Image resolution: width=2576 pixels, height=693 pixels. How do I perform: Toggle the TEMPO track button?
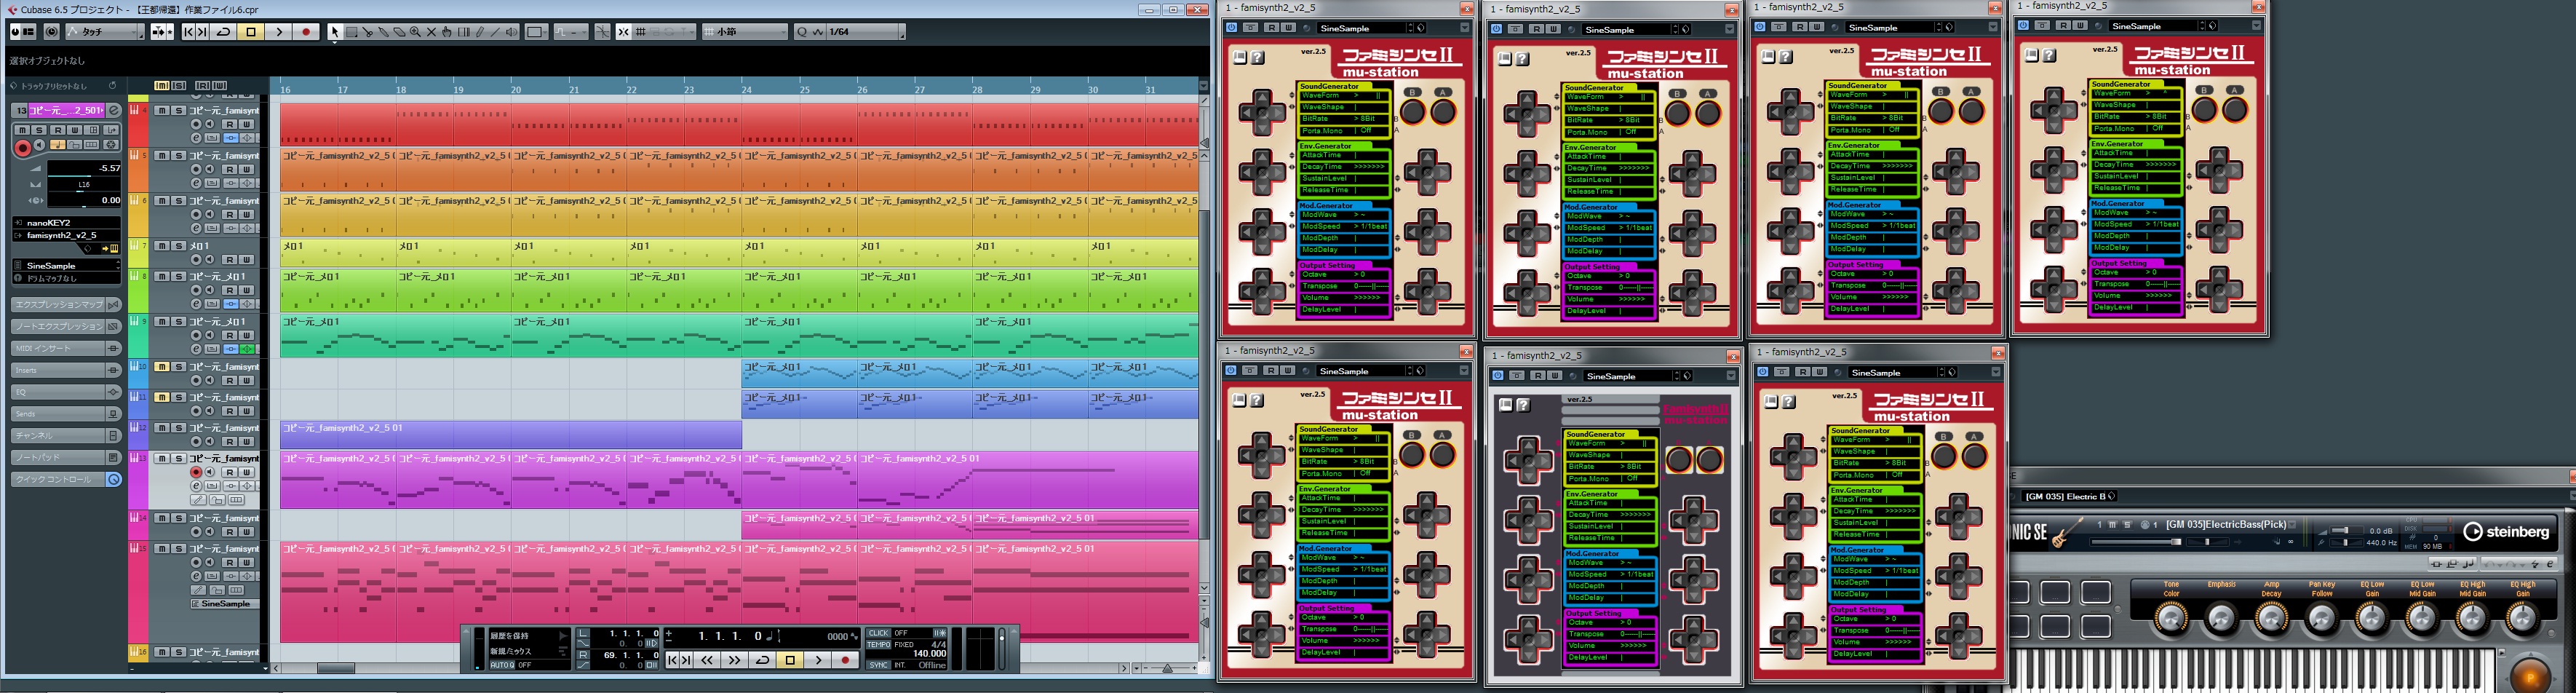[x=878, y=645]
